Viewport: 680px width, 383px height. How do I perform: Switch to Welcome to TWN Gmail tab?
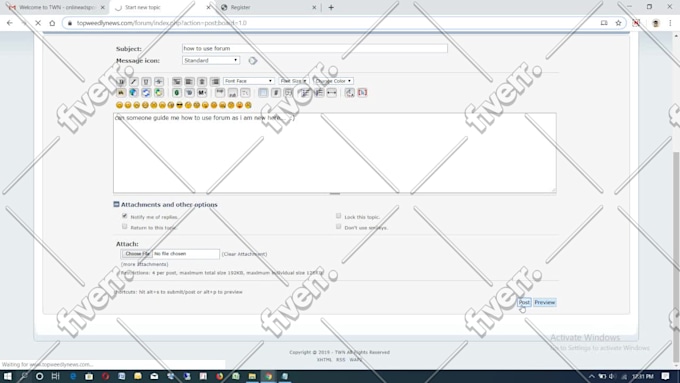tap(56, 7)
